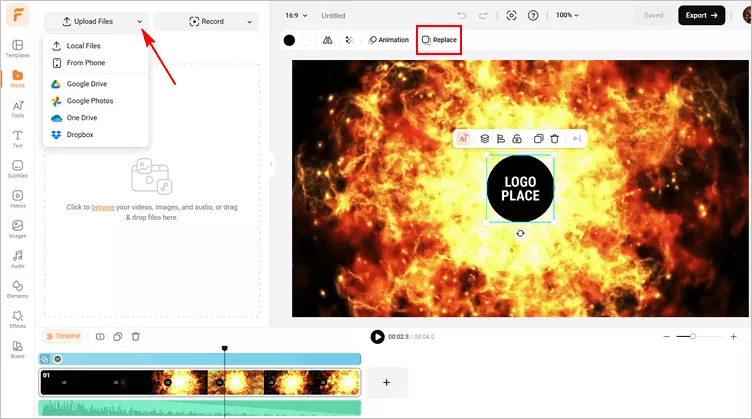Expand the Record dropdown arrow
The height and width of the screenshot is (419, 752).
tap(249, 22)
